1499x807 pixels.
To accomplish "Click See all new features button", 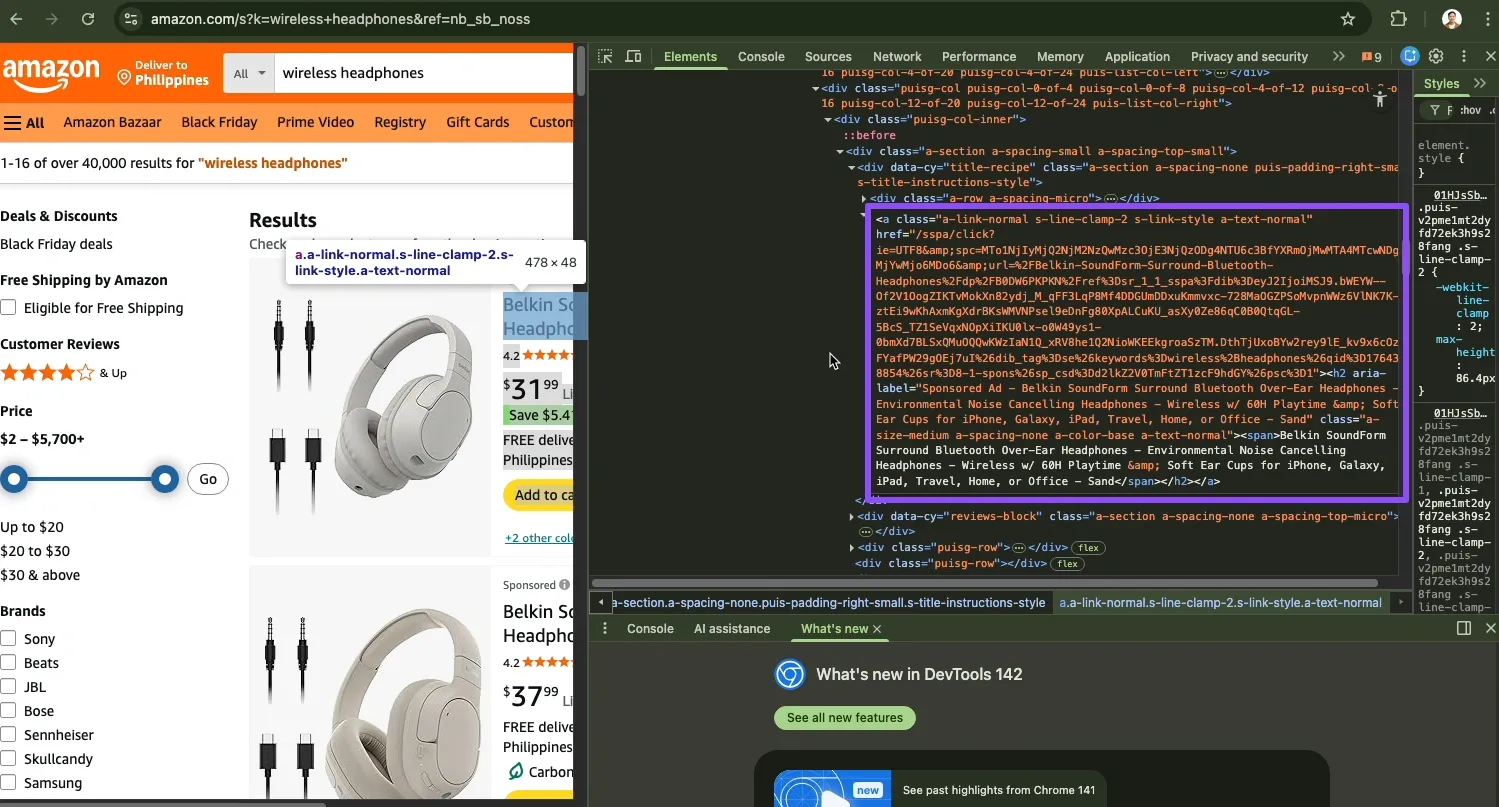I will [844, 718].
